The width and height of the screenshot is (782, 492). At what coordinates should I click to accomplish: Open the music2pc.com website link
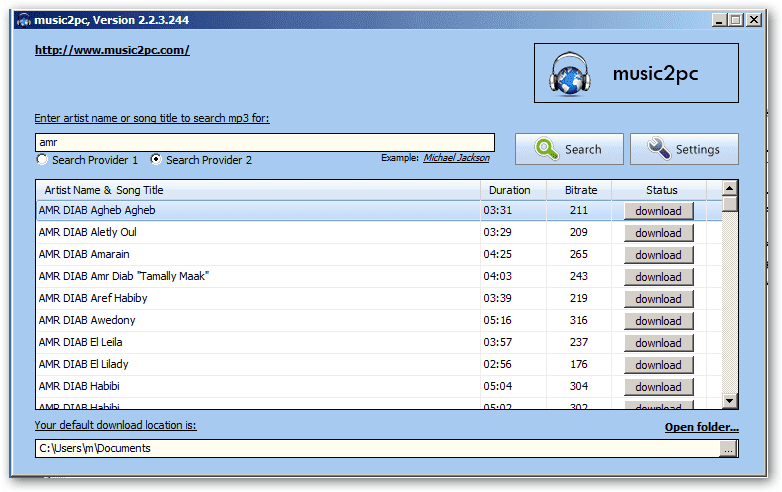112,50
